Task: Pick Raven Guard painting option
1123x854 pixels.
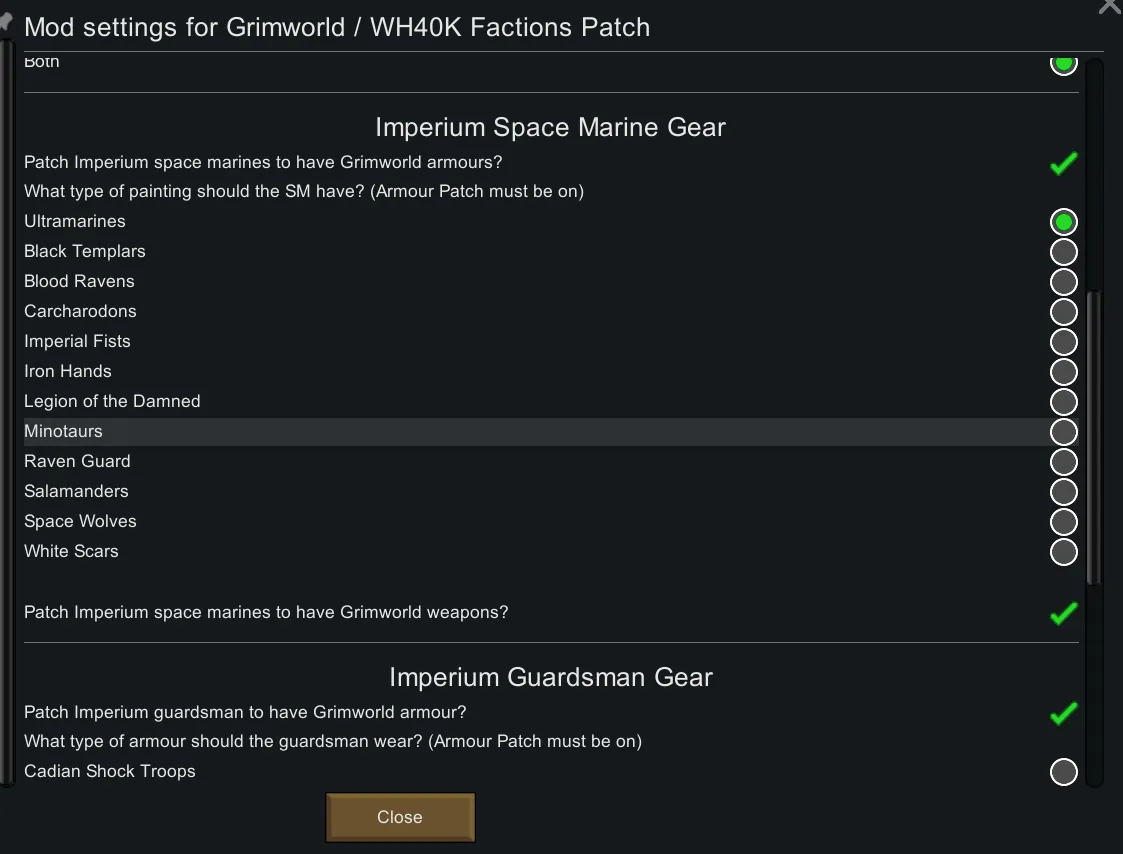Action: [1063, 462]
